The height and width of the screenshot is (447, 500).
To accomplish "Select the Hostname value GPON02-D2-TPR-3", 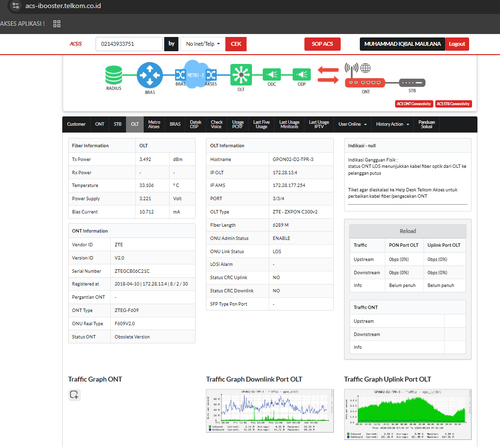I will click(x=293, y=159).
